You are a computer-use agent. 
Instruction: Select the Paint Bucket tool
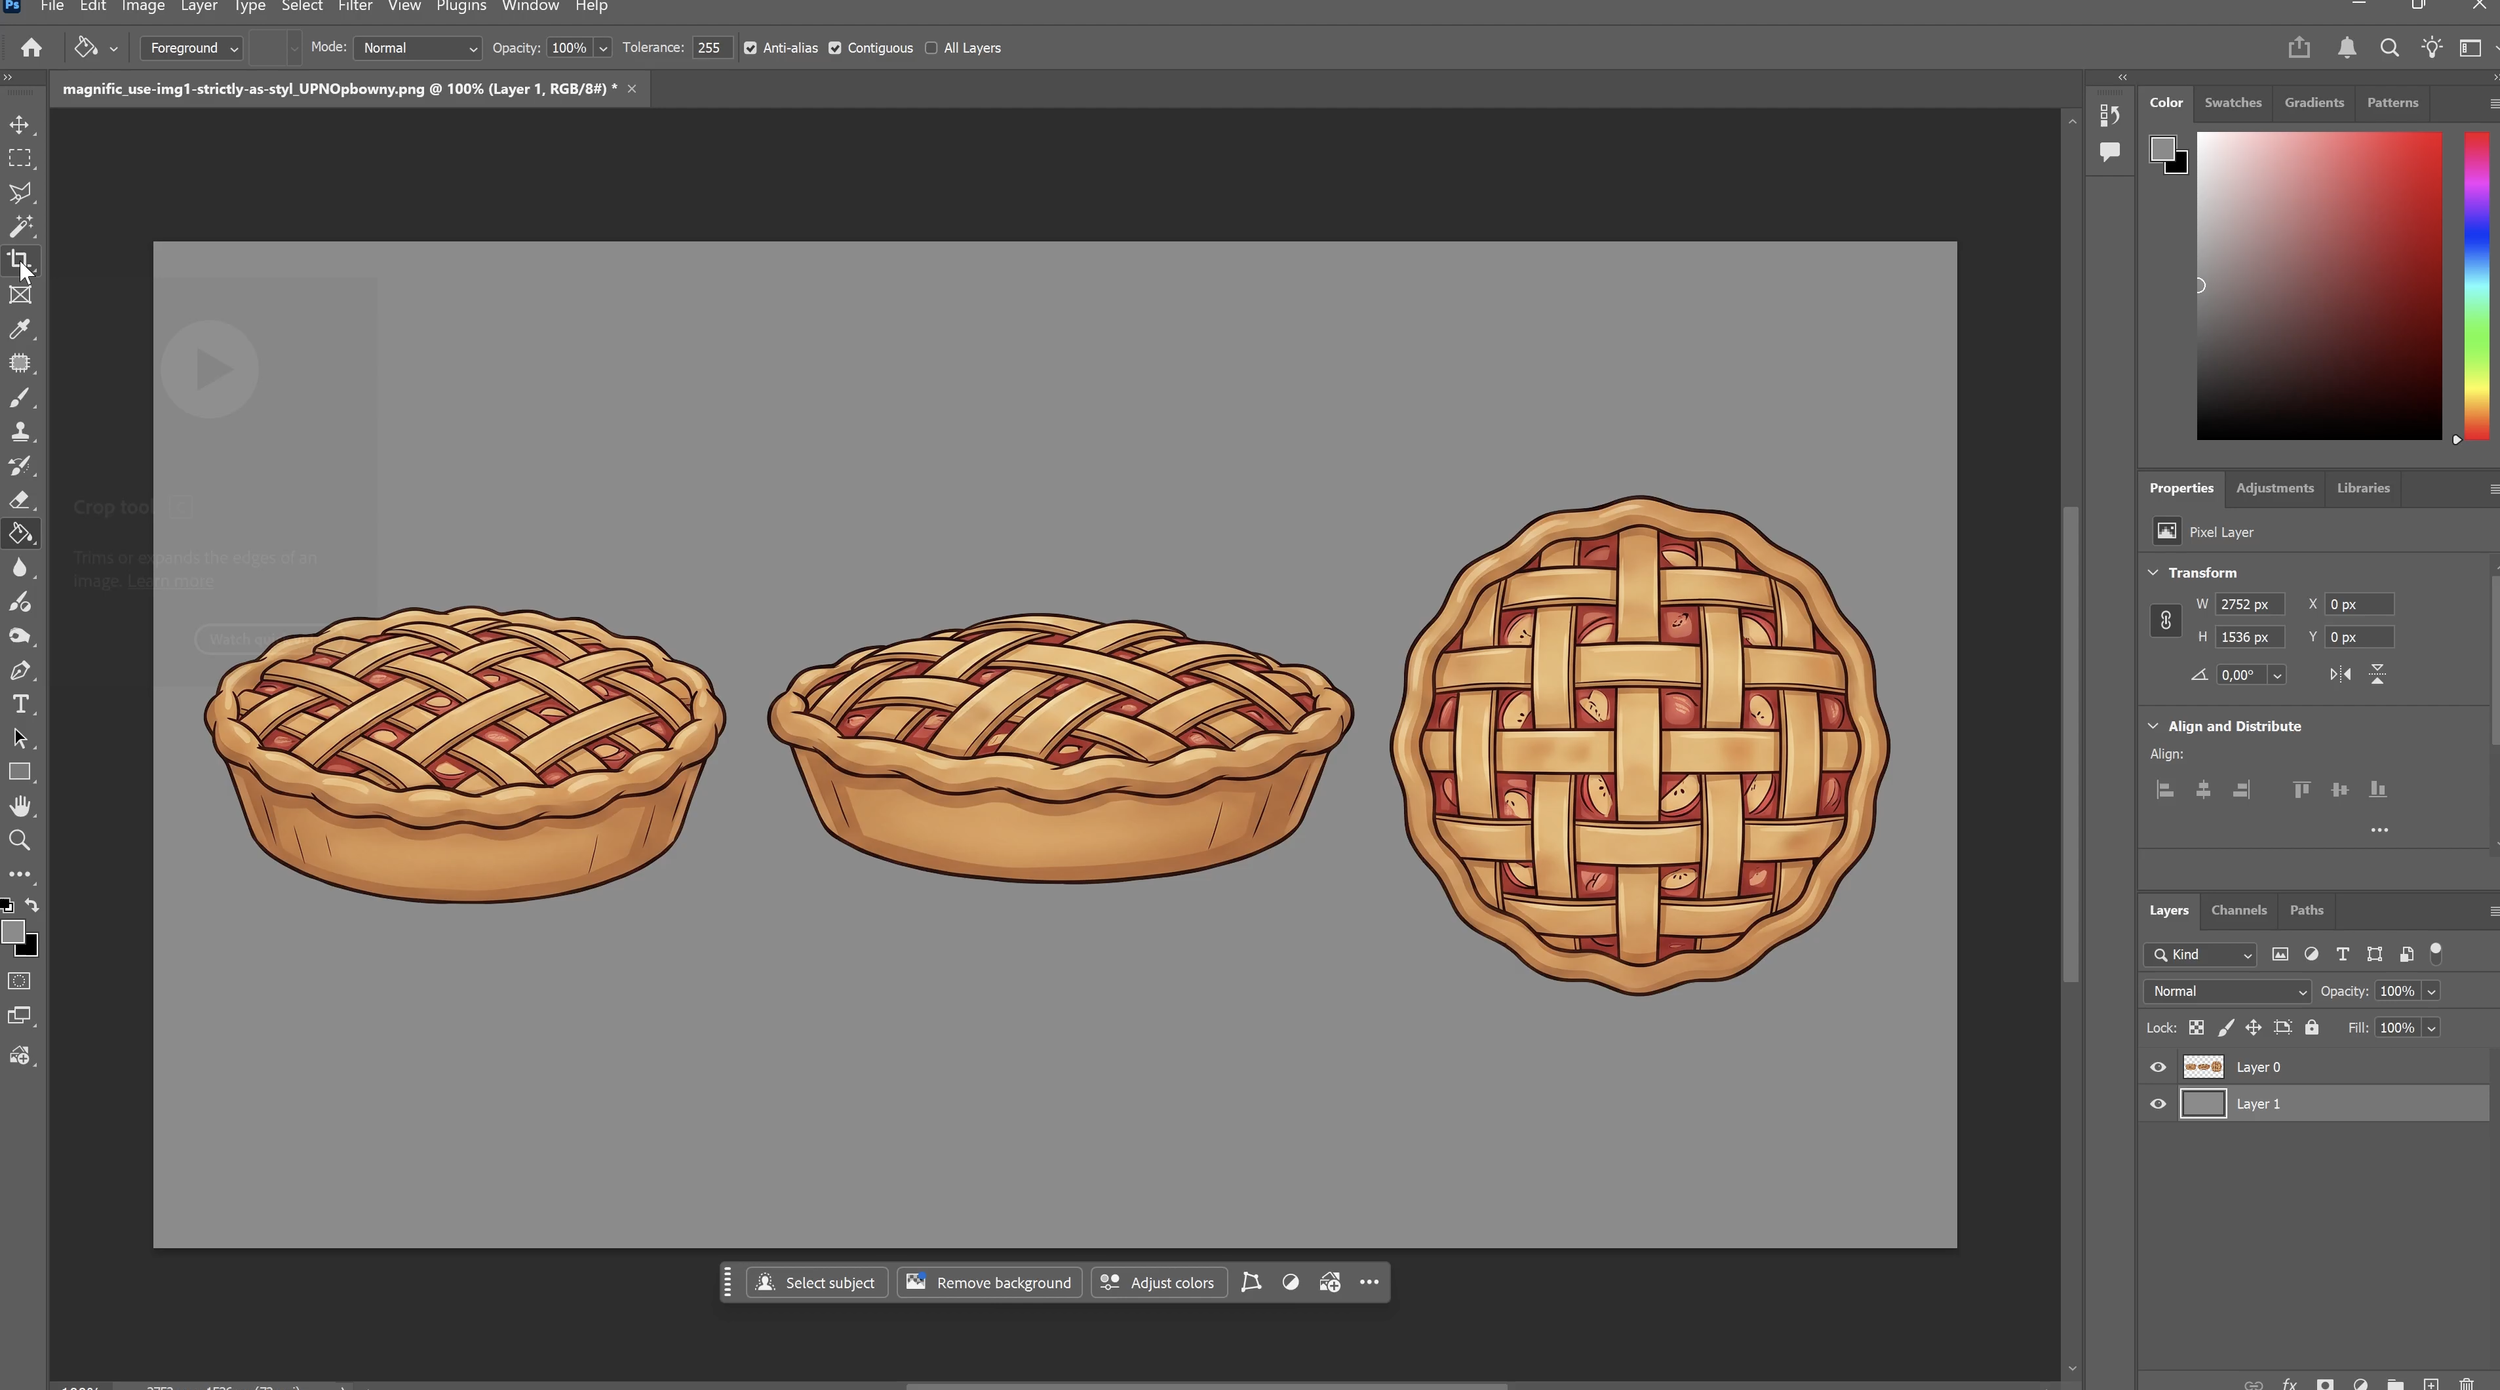click(x=20, y=534)
